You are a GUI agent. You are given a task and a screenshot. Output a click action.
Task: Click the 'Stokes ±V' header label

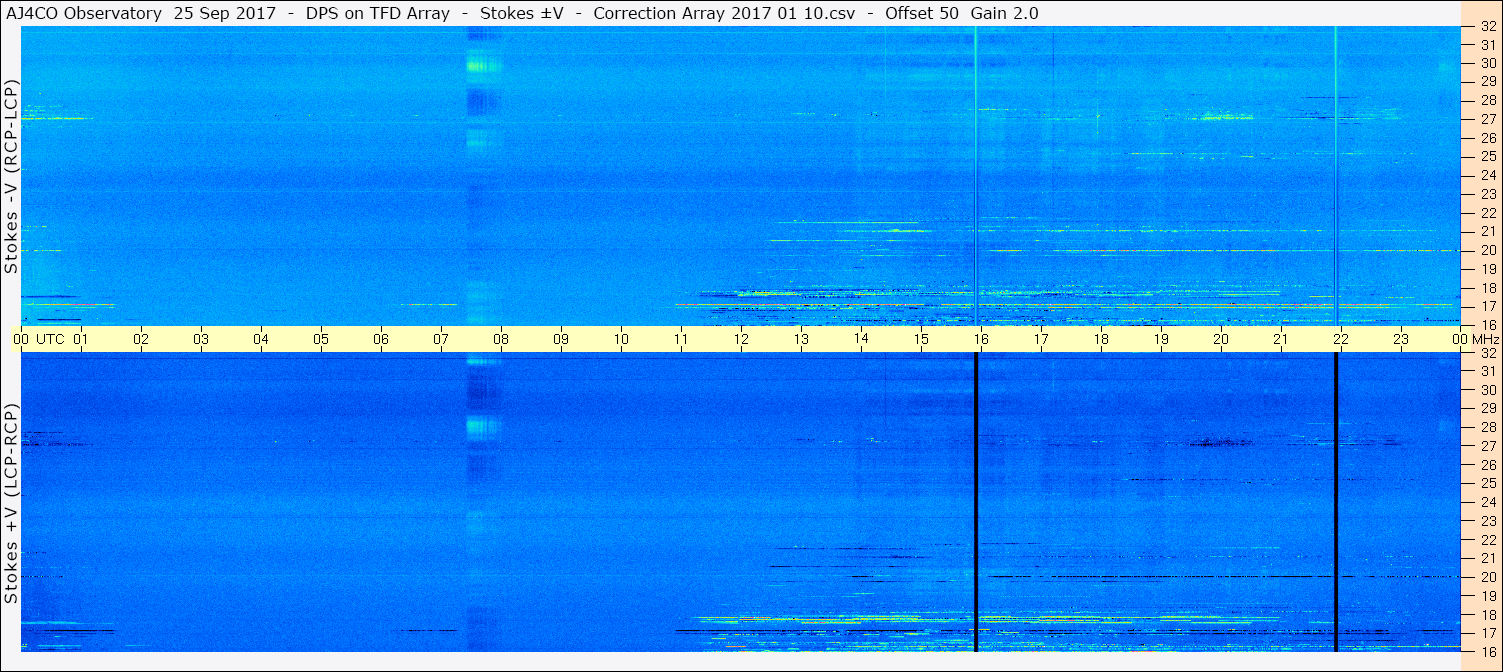(x=523, y=13)
